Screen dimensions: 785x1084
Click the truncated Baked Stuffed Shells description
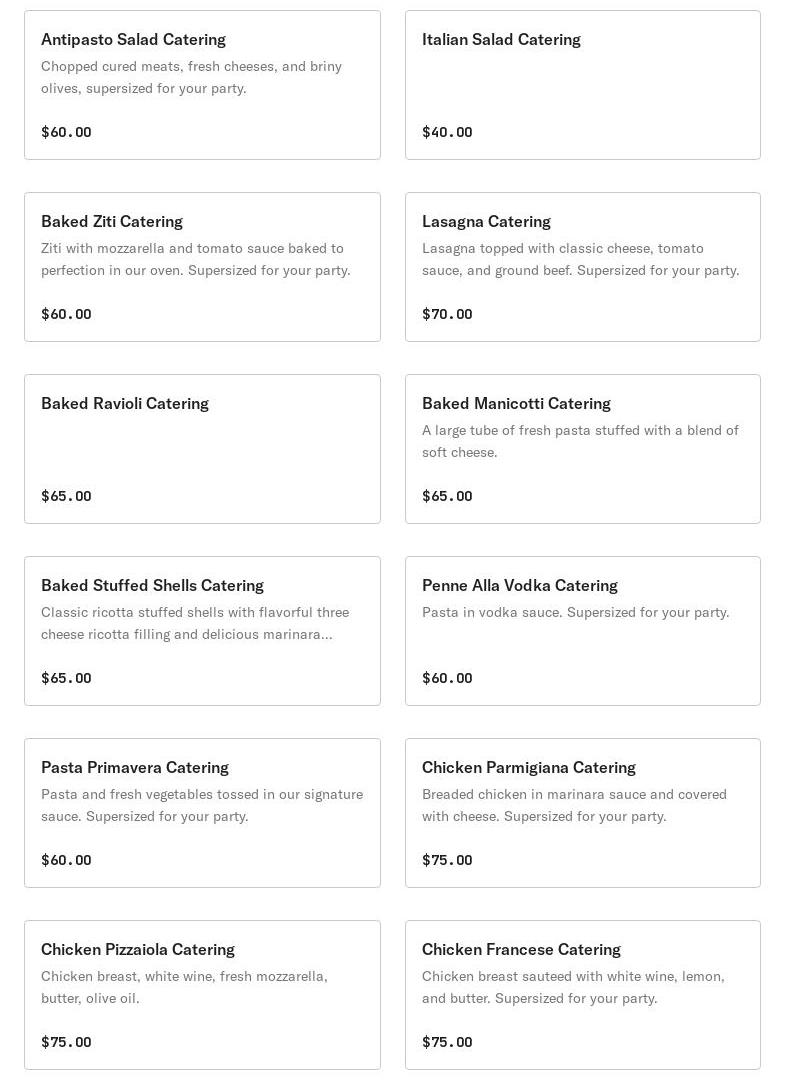pyautogui.click(x=195, y=623)
